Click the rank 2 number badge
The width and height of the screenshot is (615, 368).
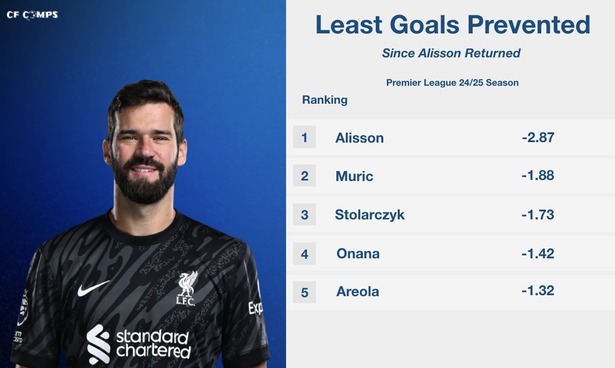(304, 175)
